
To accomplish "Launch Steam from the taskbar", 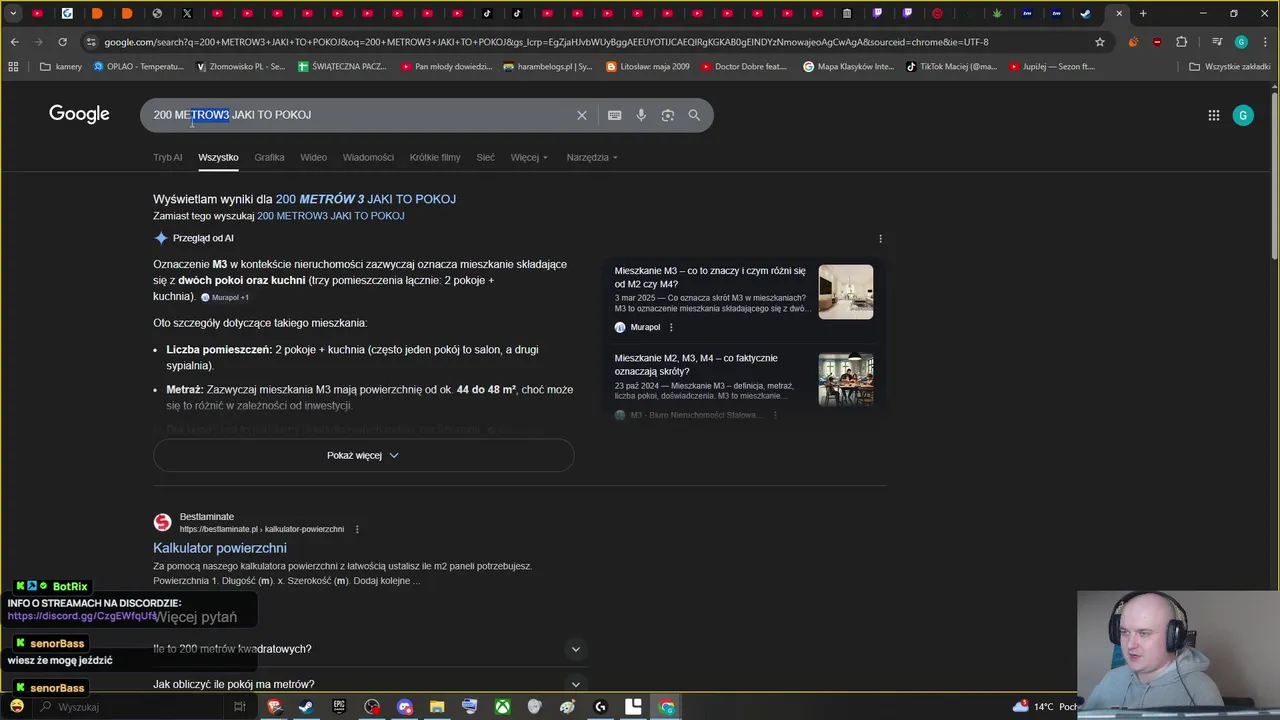I will coord(306,707).
